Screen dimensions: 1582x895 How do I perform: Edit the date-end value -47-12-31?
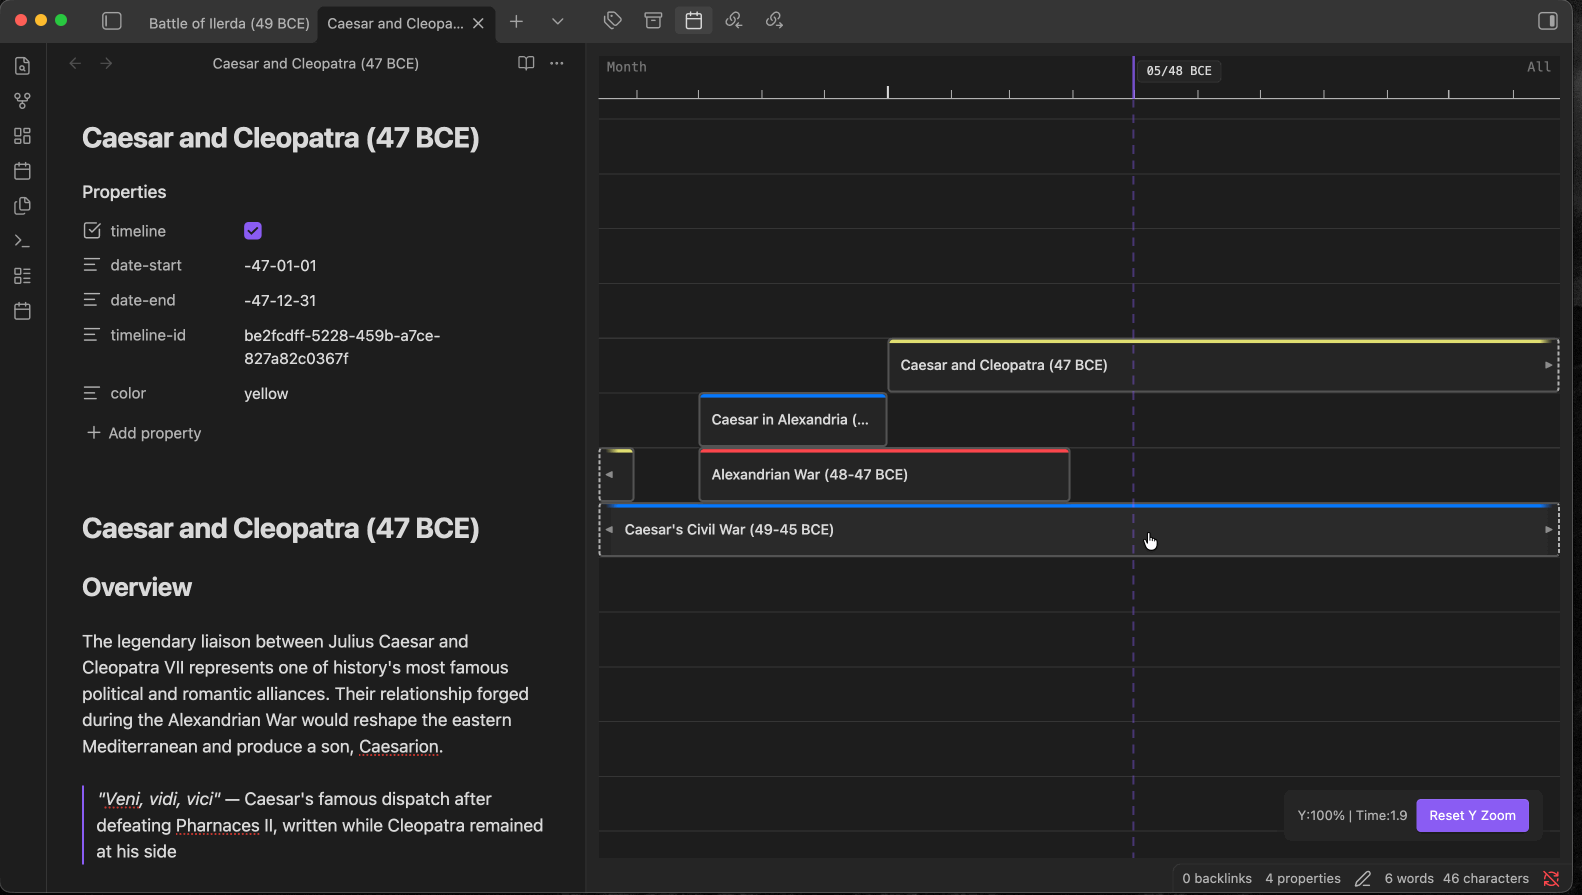tap(280, 300)
